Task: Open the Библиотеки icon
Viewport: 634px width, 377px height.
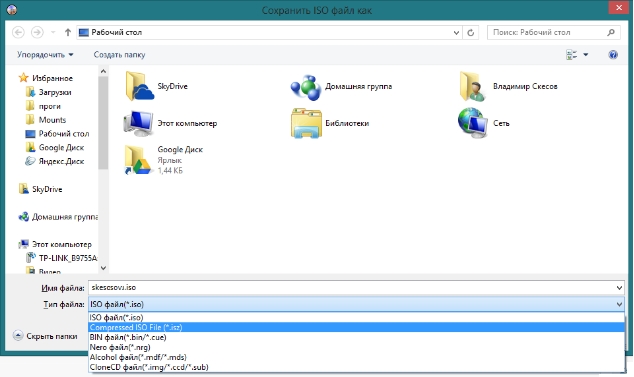Action: (x=306, y=123)
